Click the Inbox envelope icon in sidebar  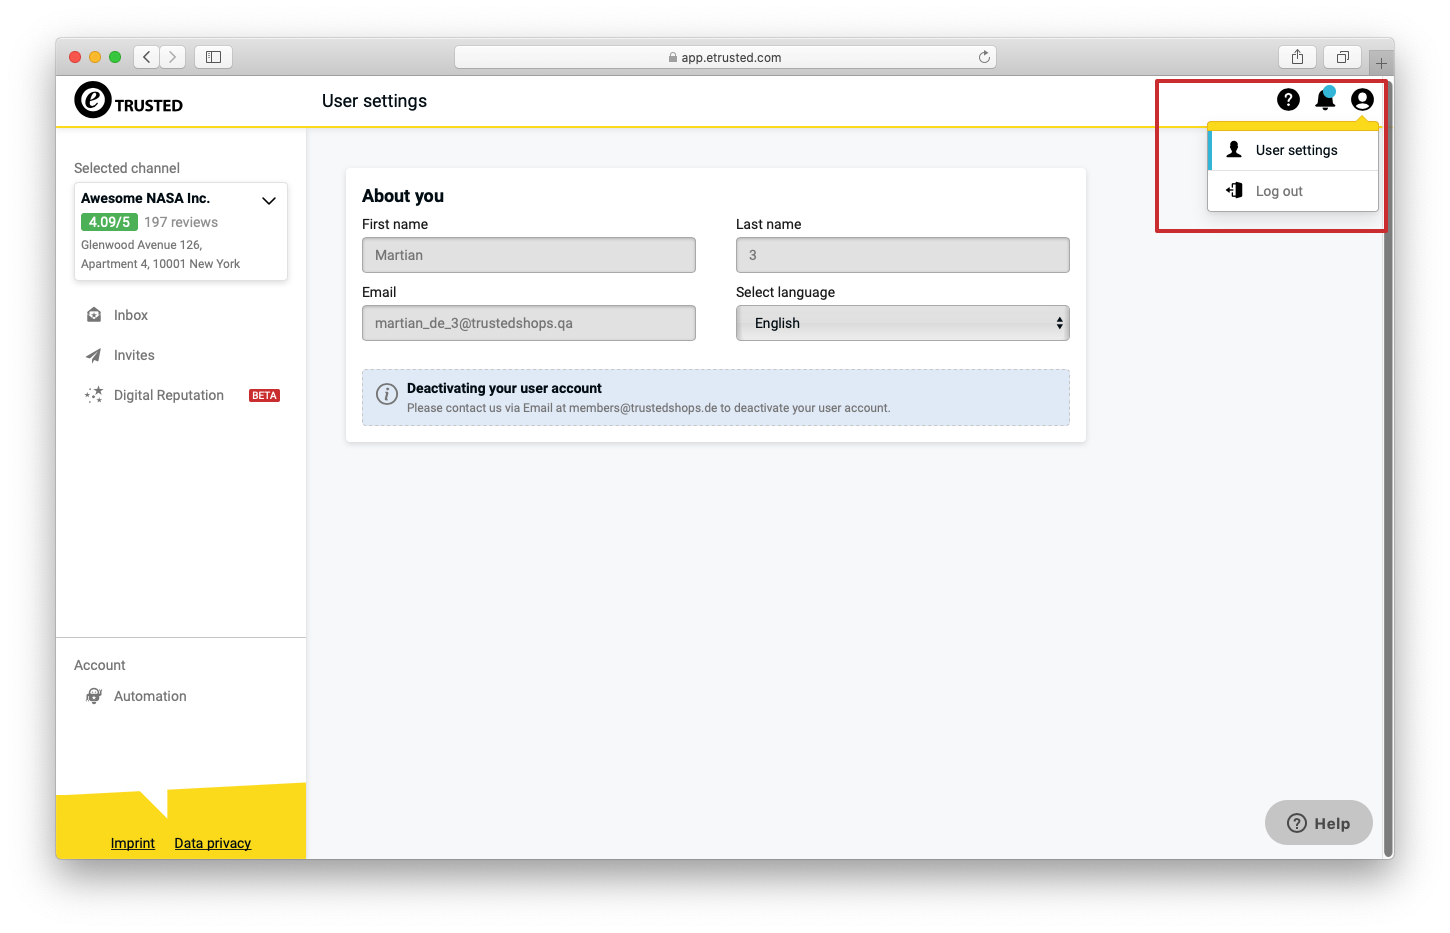[x=94, y=315]
